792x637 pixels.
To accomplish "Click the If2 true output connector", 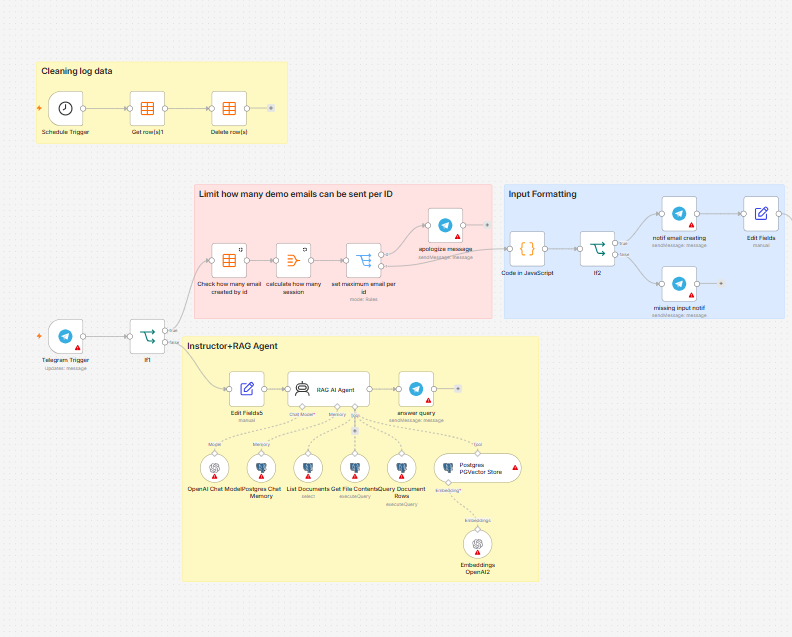I will tap(615, 243).
